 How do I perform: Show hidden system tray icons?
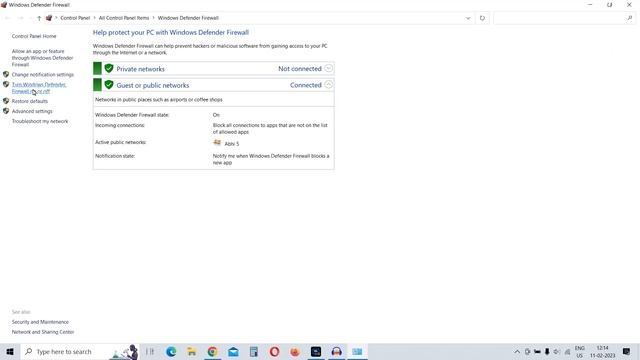coord(517,351)
